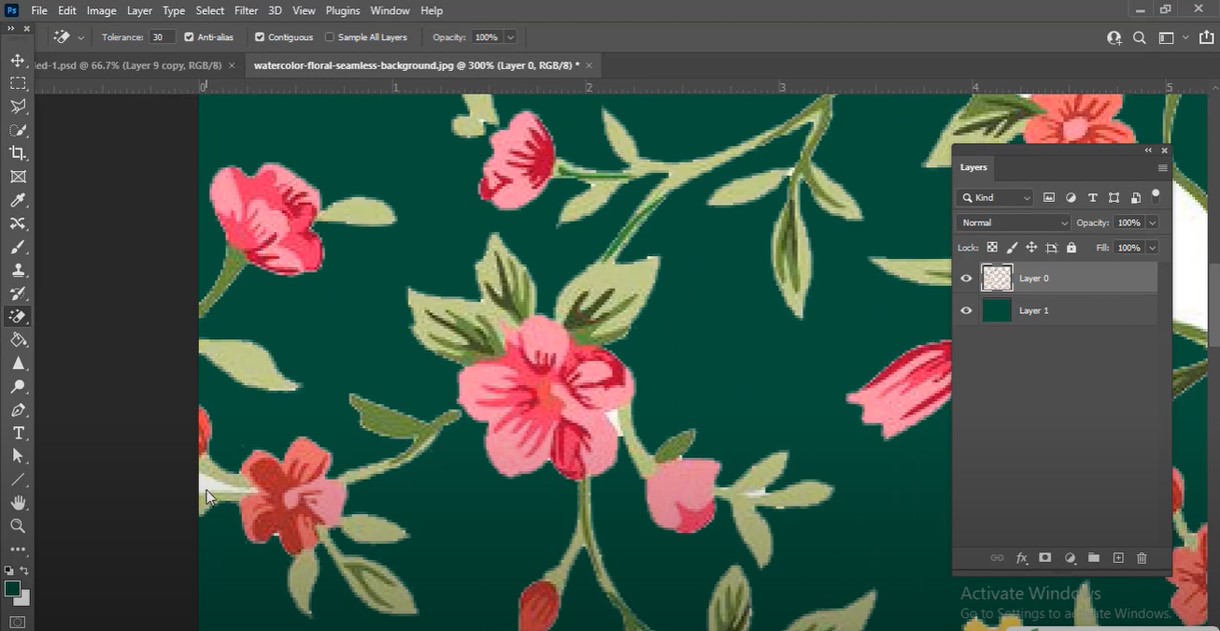
Task: Select the Crop tool
Action: pos(18,153)
